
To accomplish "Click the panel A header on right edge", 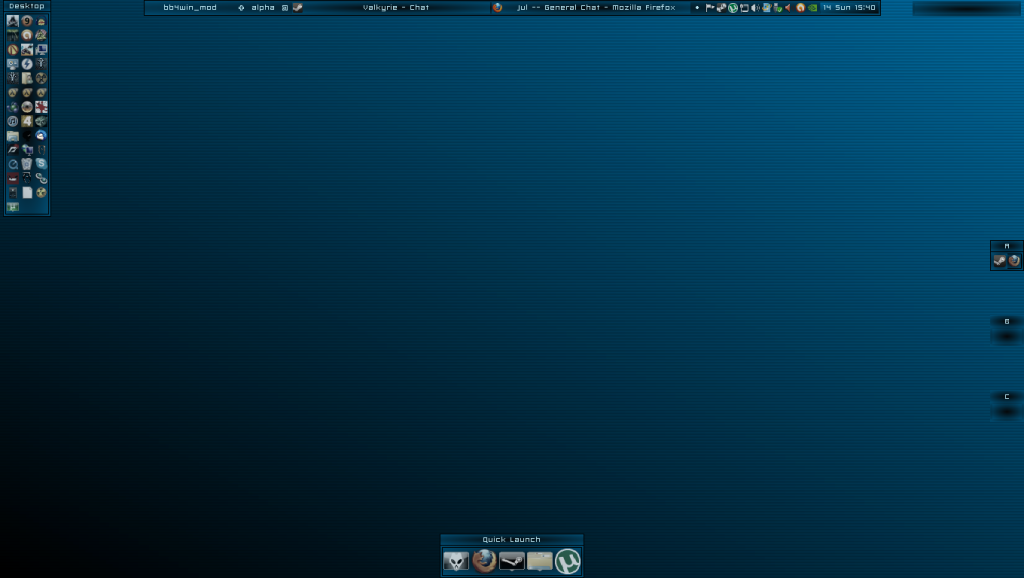I will 1006,246.
